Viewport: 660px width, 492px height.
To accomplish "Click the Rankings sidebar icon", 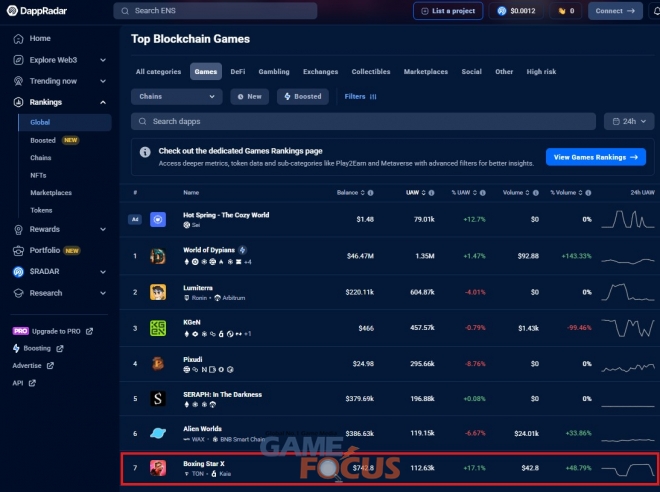I will coord(18,102).
